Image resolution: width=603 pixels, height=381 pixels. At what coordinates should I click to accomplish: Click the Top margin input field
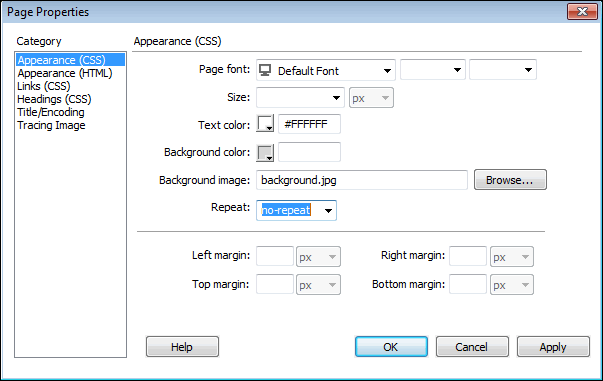[275, 285]
